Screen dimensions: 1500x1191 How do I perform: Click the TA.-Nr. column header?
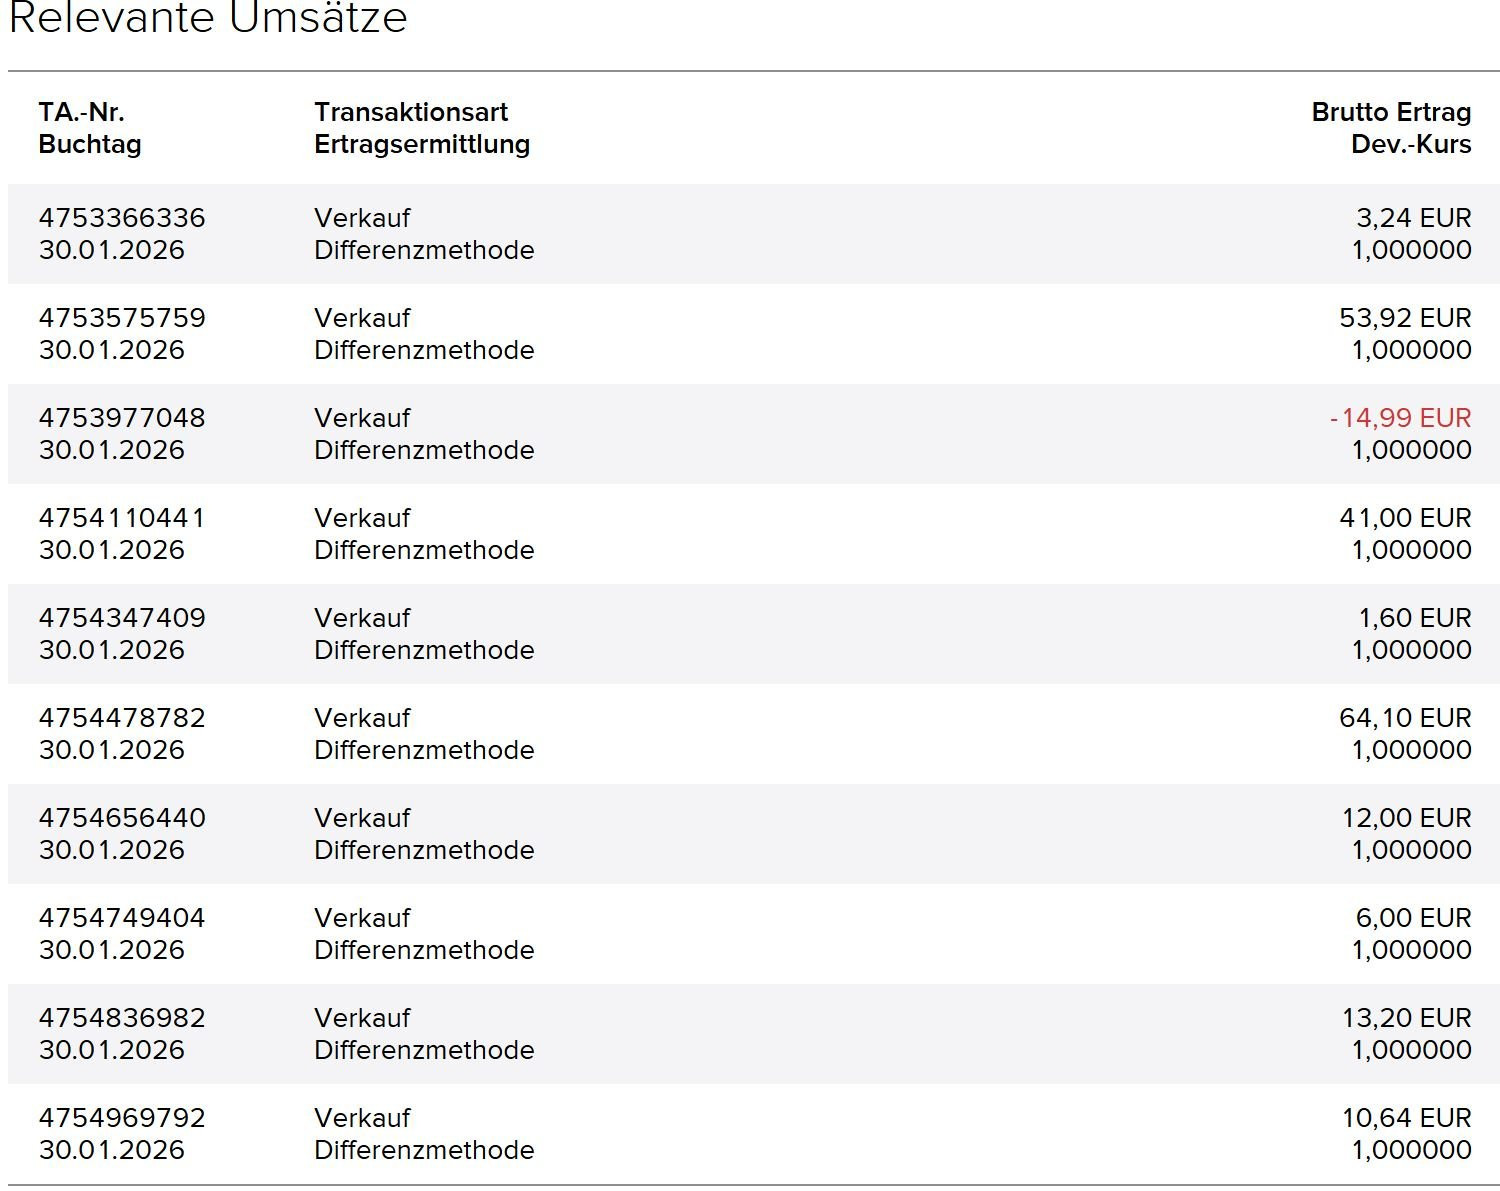click(82, 112)
